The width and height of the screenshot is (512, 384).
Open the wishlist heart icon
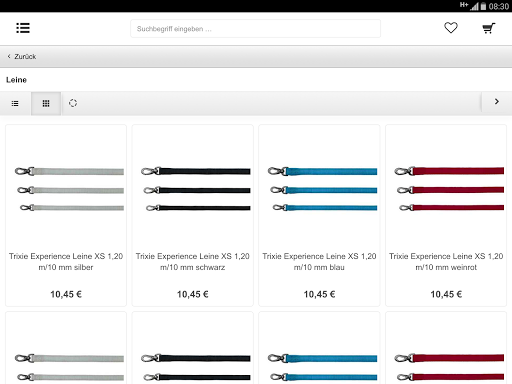[x=451, y=28]
